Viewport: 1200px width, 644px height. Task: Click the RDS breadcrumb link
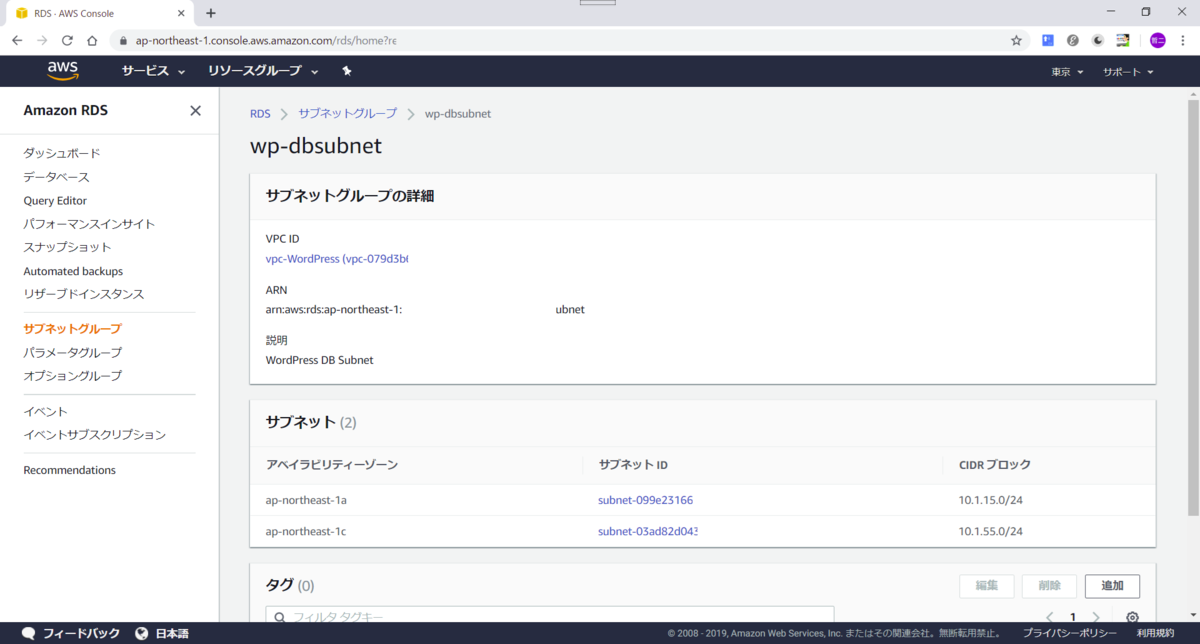(x=260, y=113)
